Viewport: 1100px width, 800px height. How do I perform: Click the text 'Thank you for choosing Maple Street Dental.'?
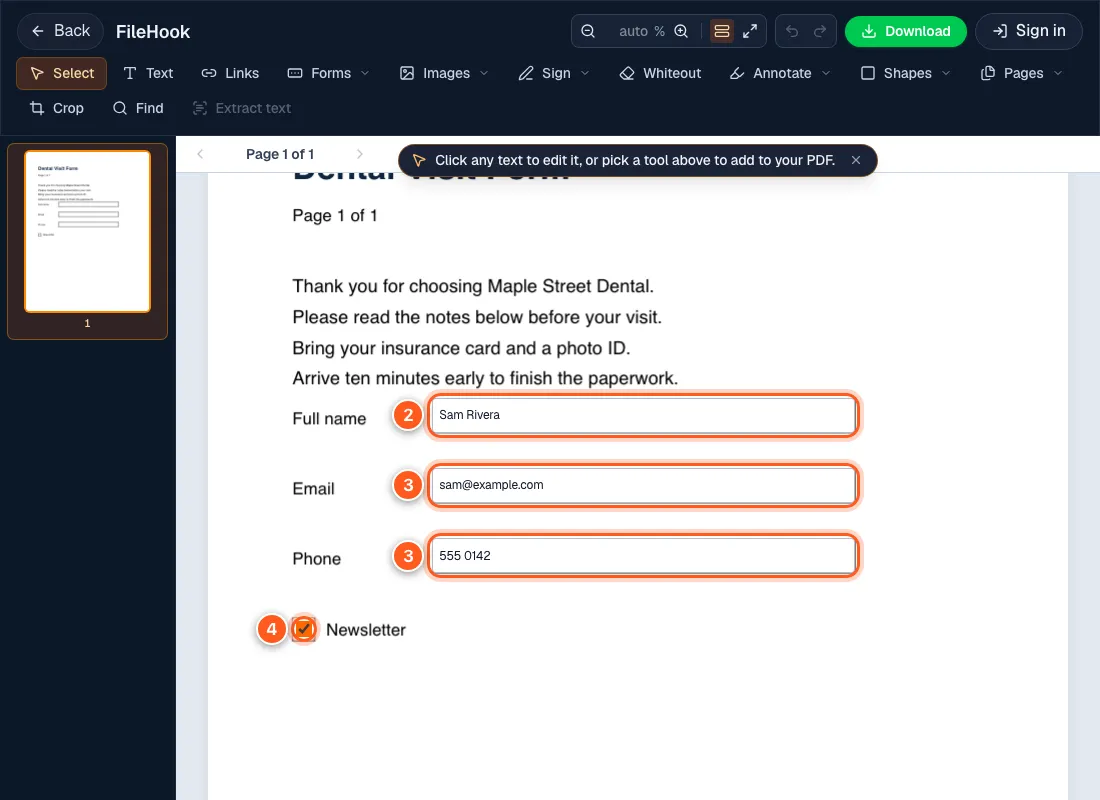pos(473,286)
